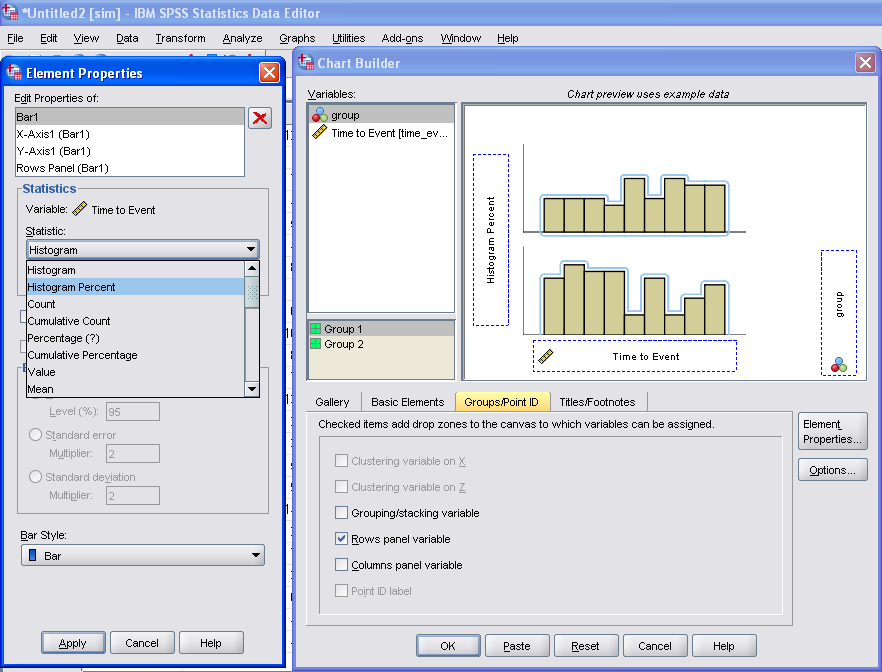Click the Group 1 category icon

[316, 329]
